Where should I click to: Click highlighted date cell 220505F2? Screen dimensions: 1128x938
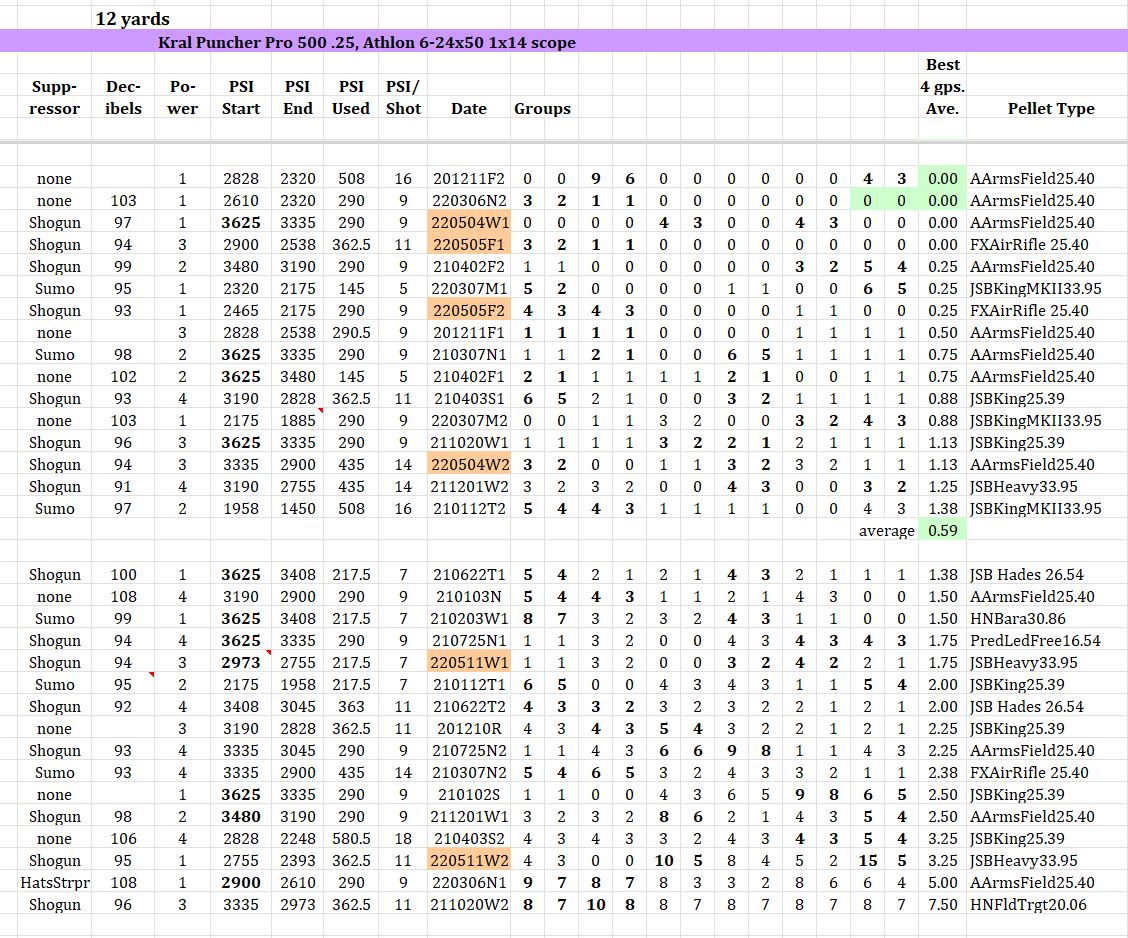click(x=469, y=311)
